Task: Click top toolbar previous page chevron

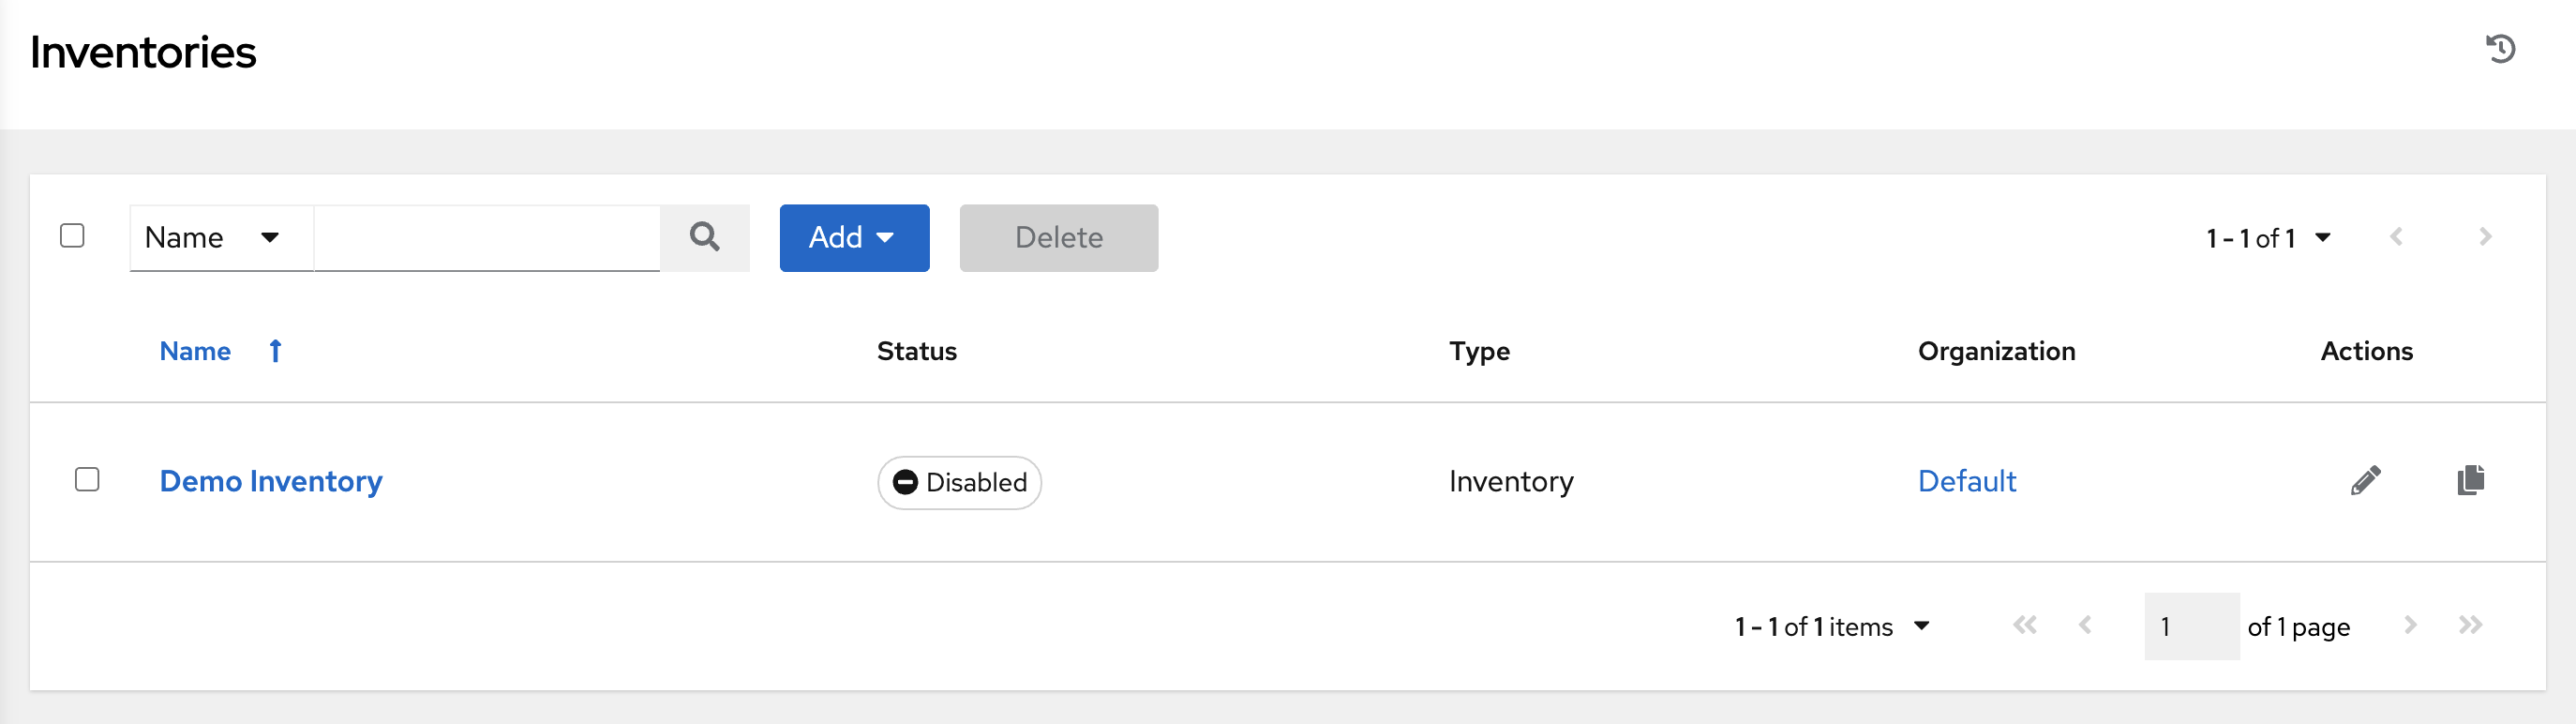Action: (x=2396, y=238)
